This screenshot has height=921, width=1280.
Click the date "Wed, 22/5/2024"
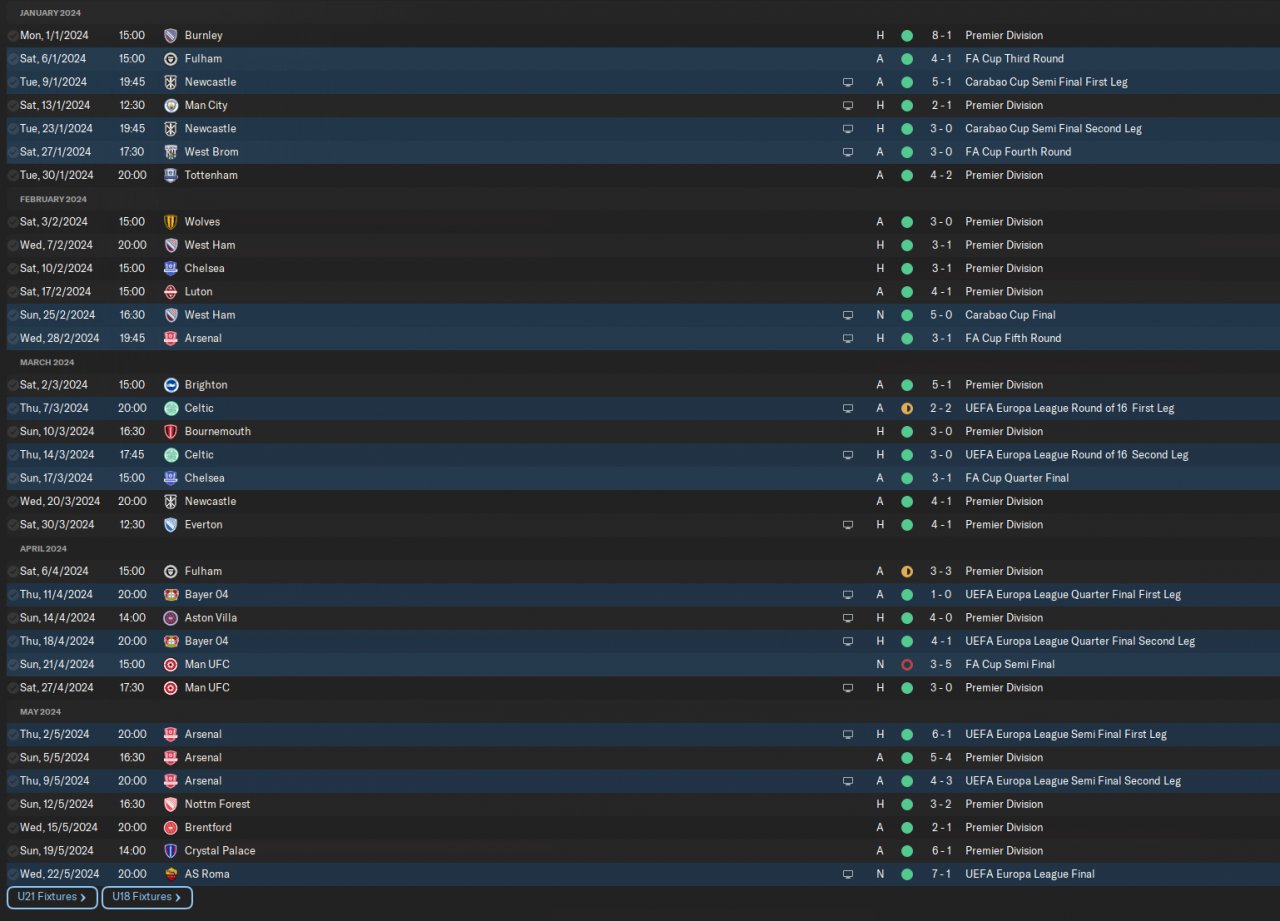pyautogui.click(x=59, y=874)
